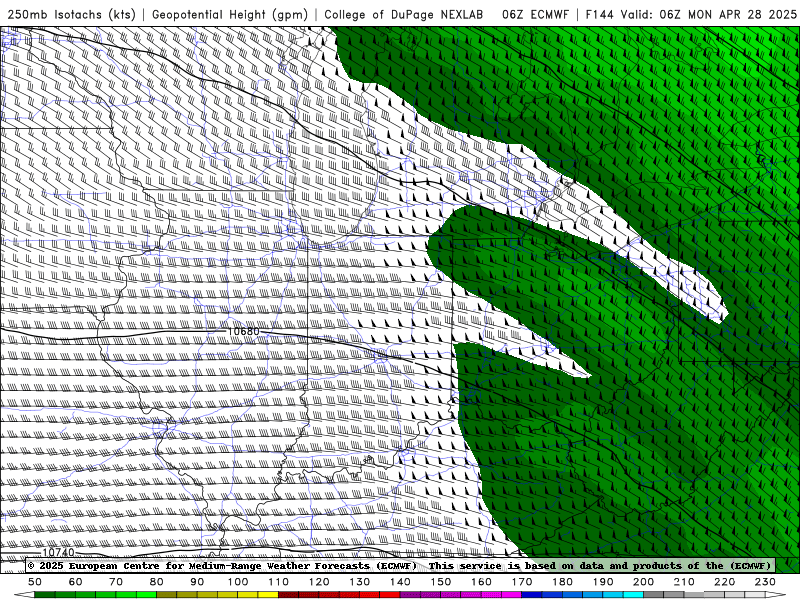The width and height of the screenshot is (800, 600).
Task: Click the 160 value on the color scale
Action: pyautogui.click(x=481, y=582)
